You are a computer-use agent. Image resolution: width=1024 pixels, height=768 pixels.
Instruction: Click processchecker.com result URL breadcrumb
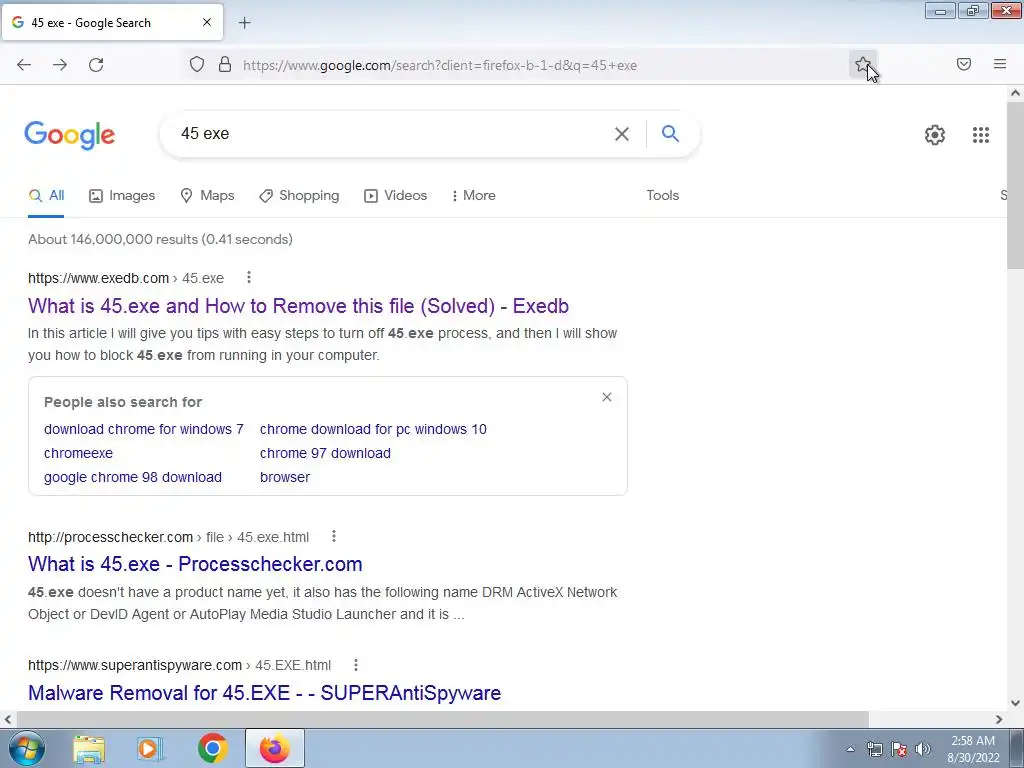point(168,537)
